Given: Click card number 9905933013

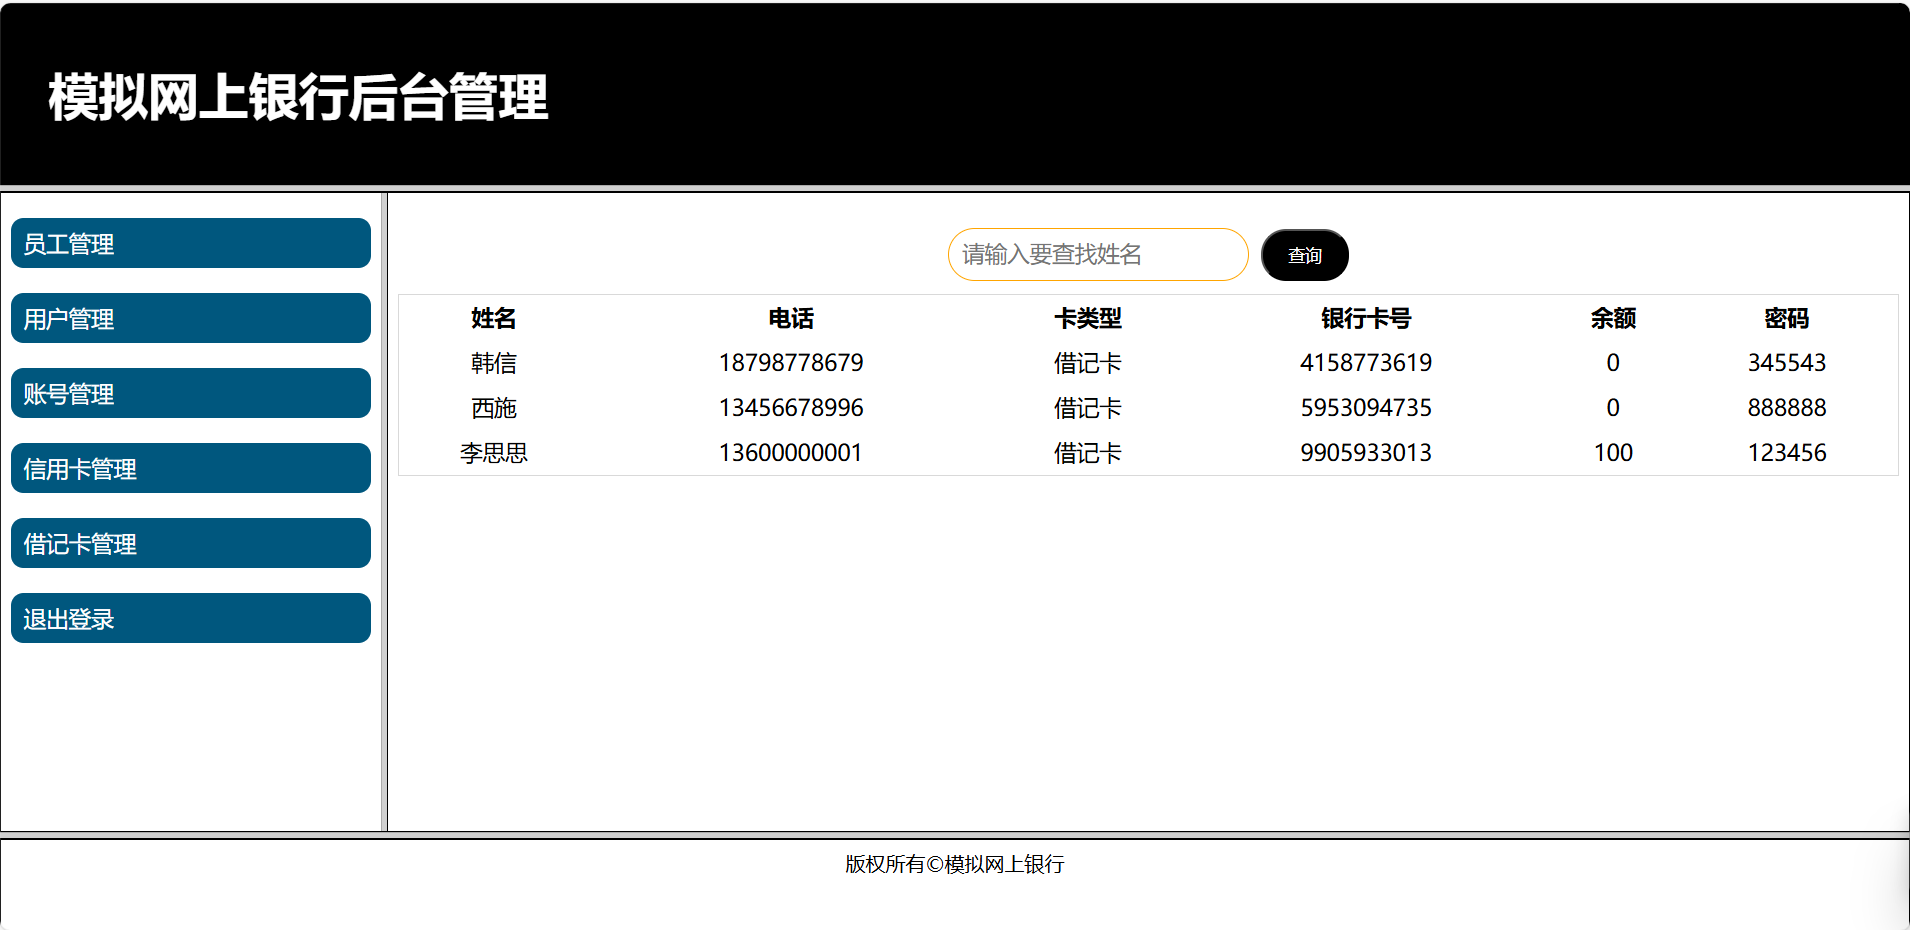Looking at the screenshot, I should [x=1365, y=453].
